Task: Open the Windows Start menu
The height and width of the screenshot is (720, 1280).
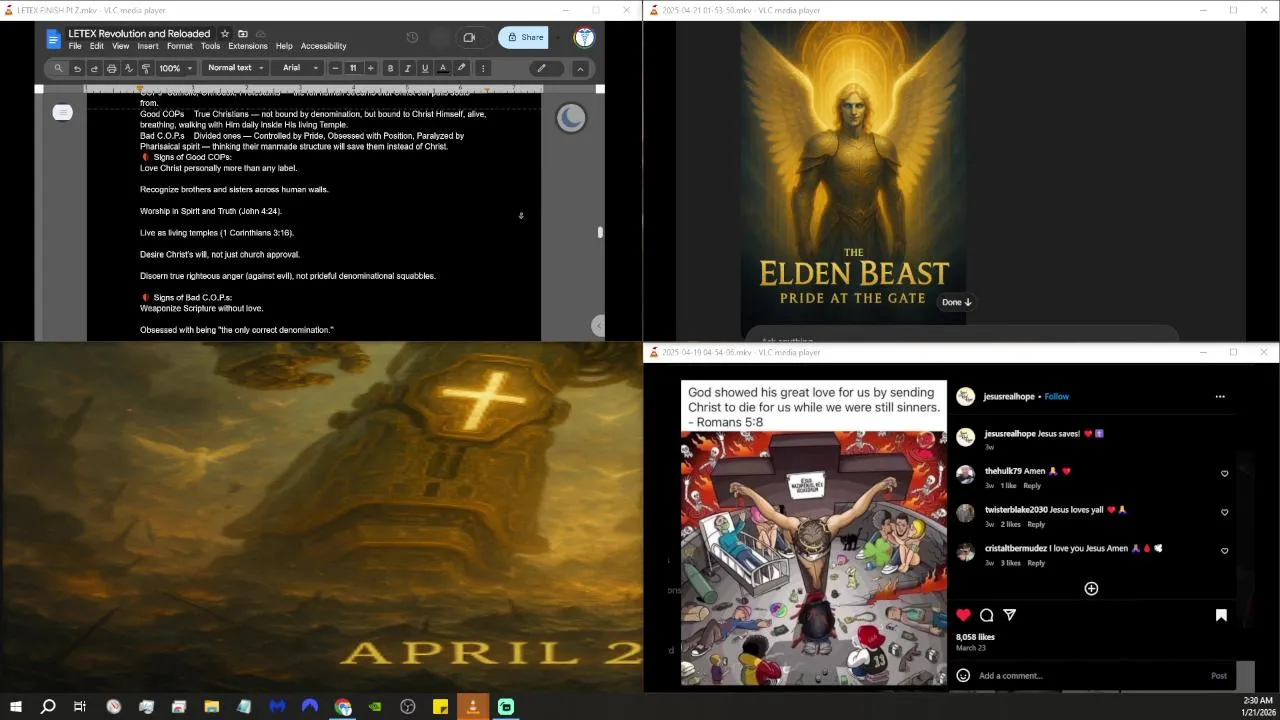Action: (x=16, y=707)
